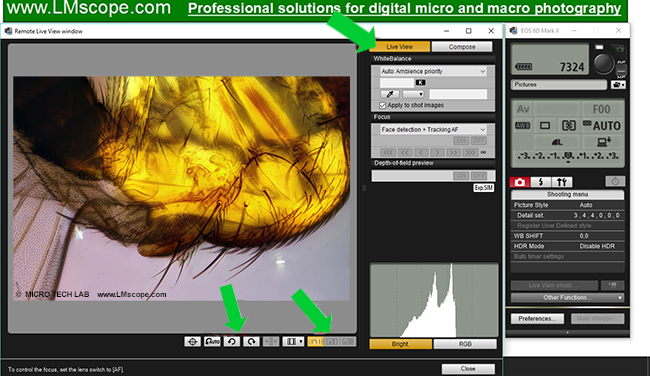Click Main Window button
Viewport: 650px width, 376px height.
[597, 319]
